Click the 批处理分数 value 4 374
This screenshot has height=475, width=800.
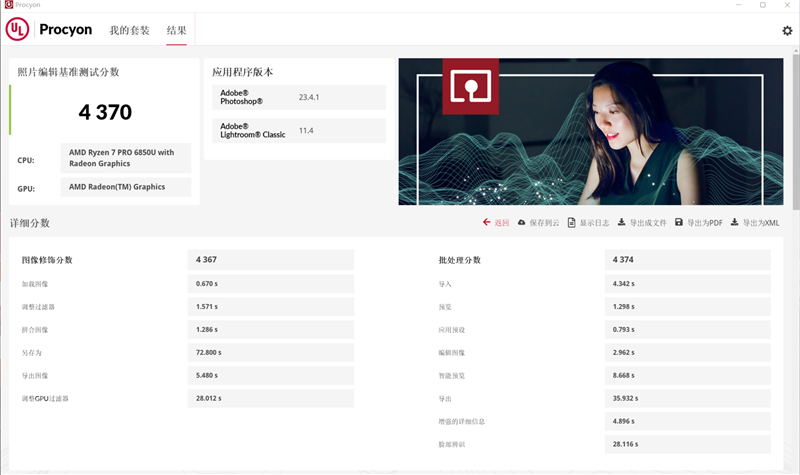click(x=688, y=260)
